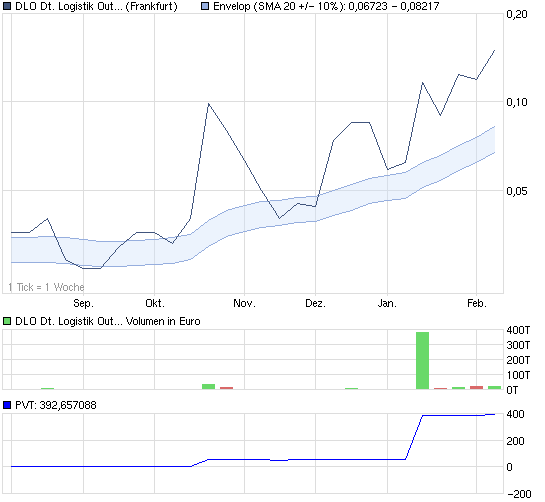Click the 'Feb.' x-axis label
This screenshot has width=545, height=502.
(x=477, y=303)
